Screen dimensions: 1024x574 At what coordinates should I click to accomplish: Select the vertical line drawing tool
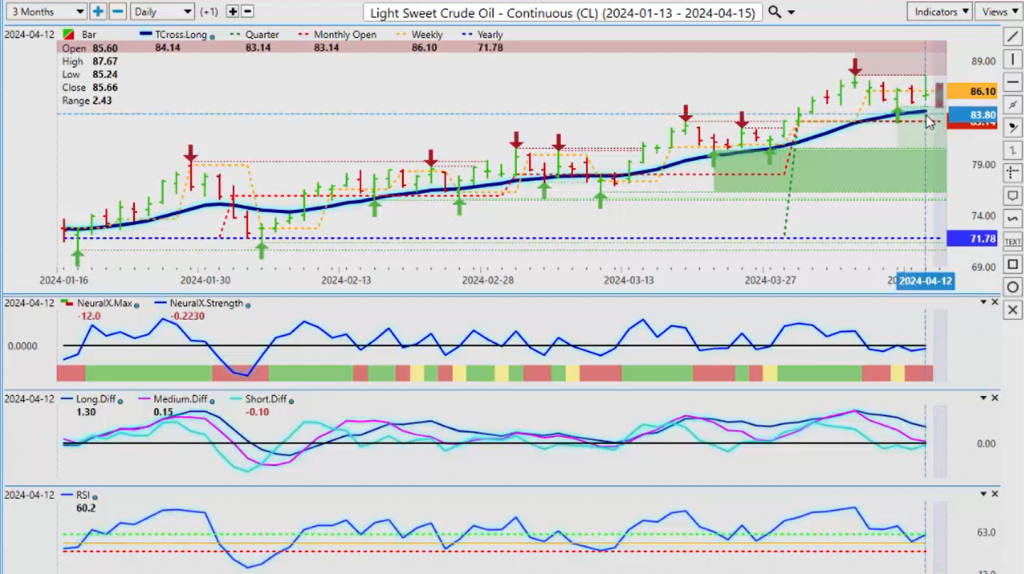[x=1012, y=59]
